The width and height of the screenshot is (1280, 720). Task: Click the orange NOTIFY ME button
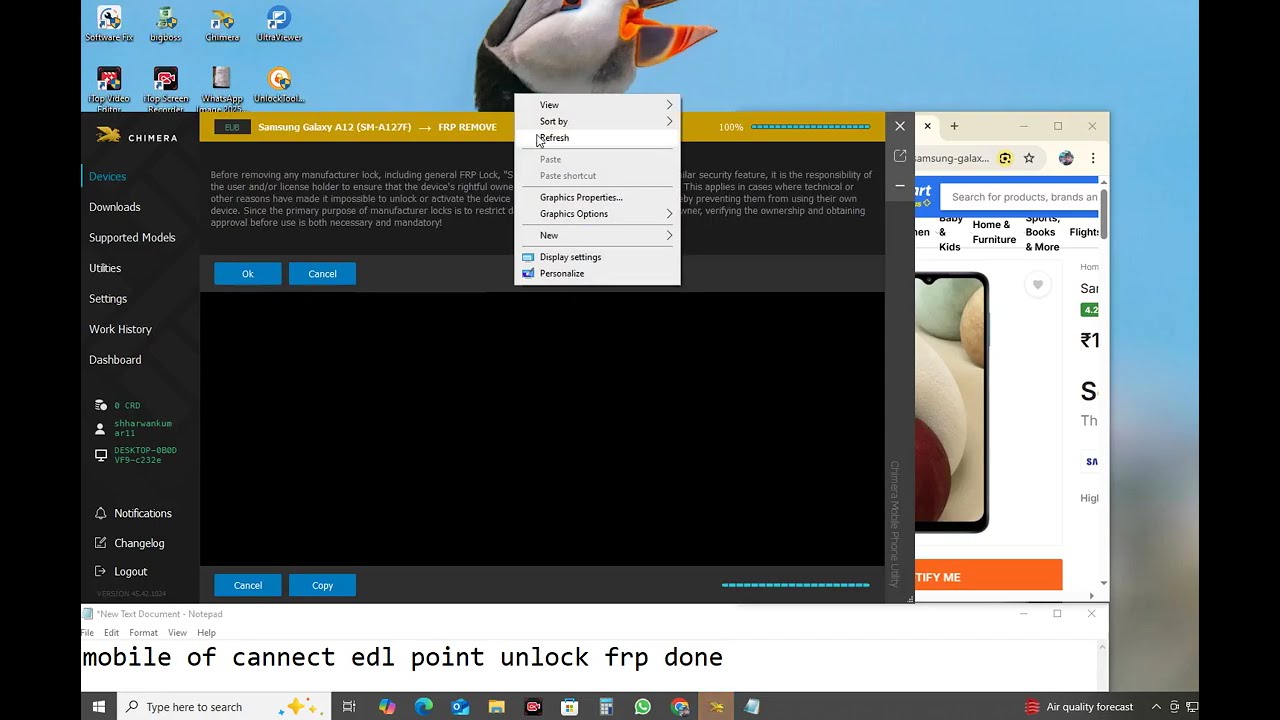(x=988, y=576)
